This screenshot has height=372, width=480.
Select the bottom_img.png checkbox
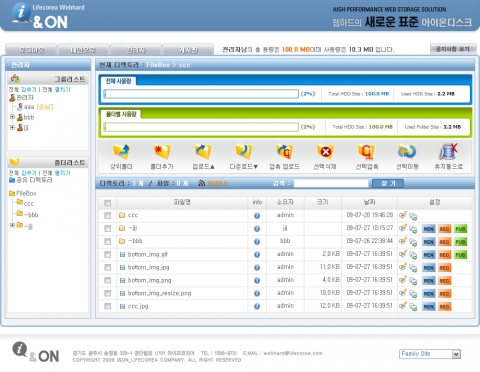(107, 280)
